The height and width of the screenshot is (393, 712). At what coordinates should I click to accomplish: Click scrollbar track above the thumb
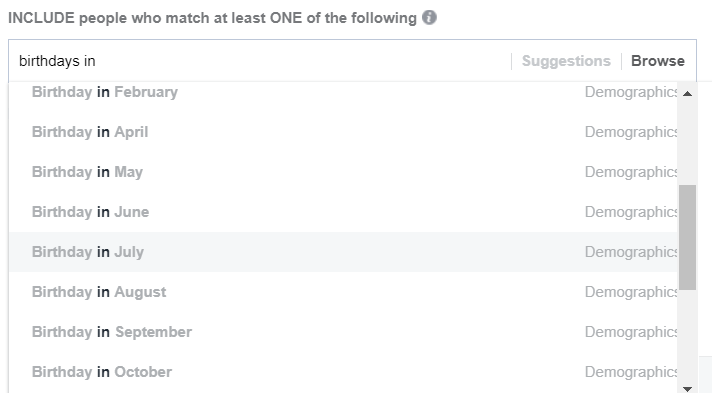687,143
